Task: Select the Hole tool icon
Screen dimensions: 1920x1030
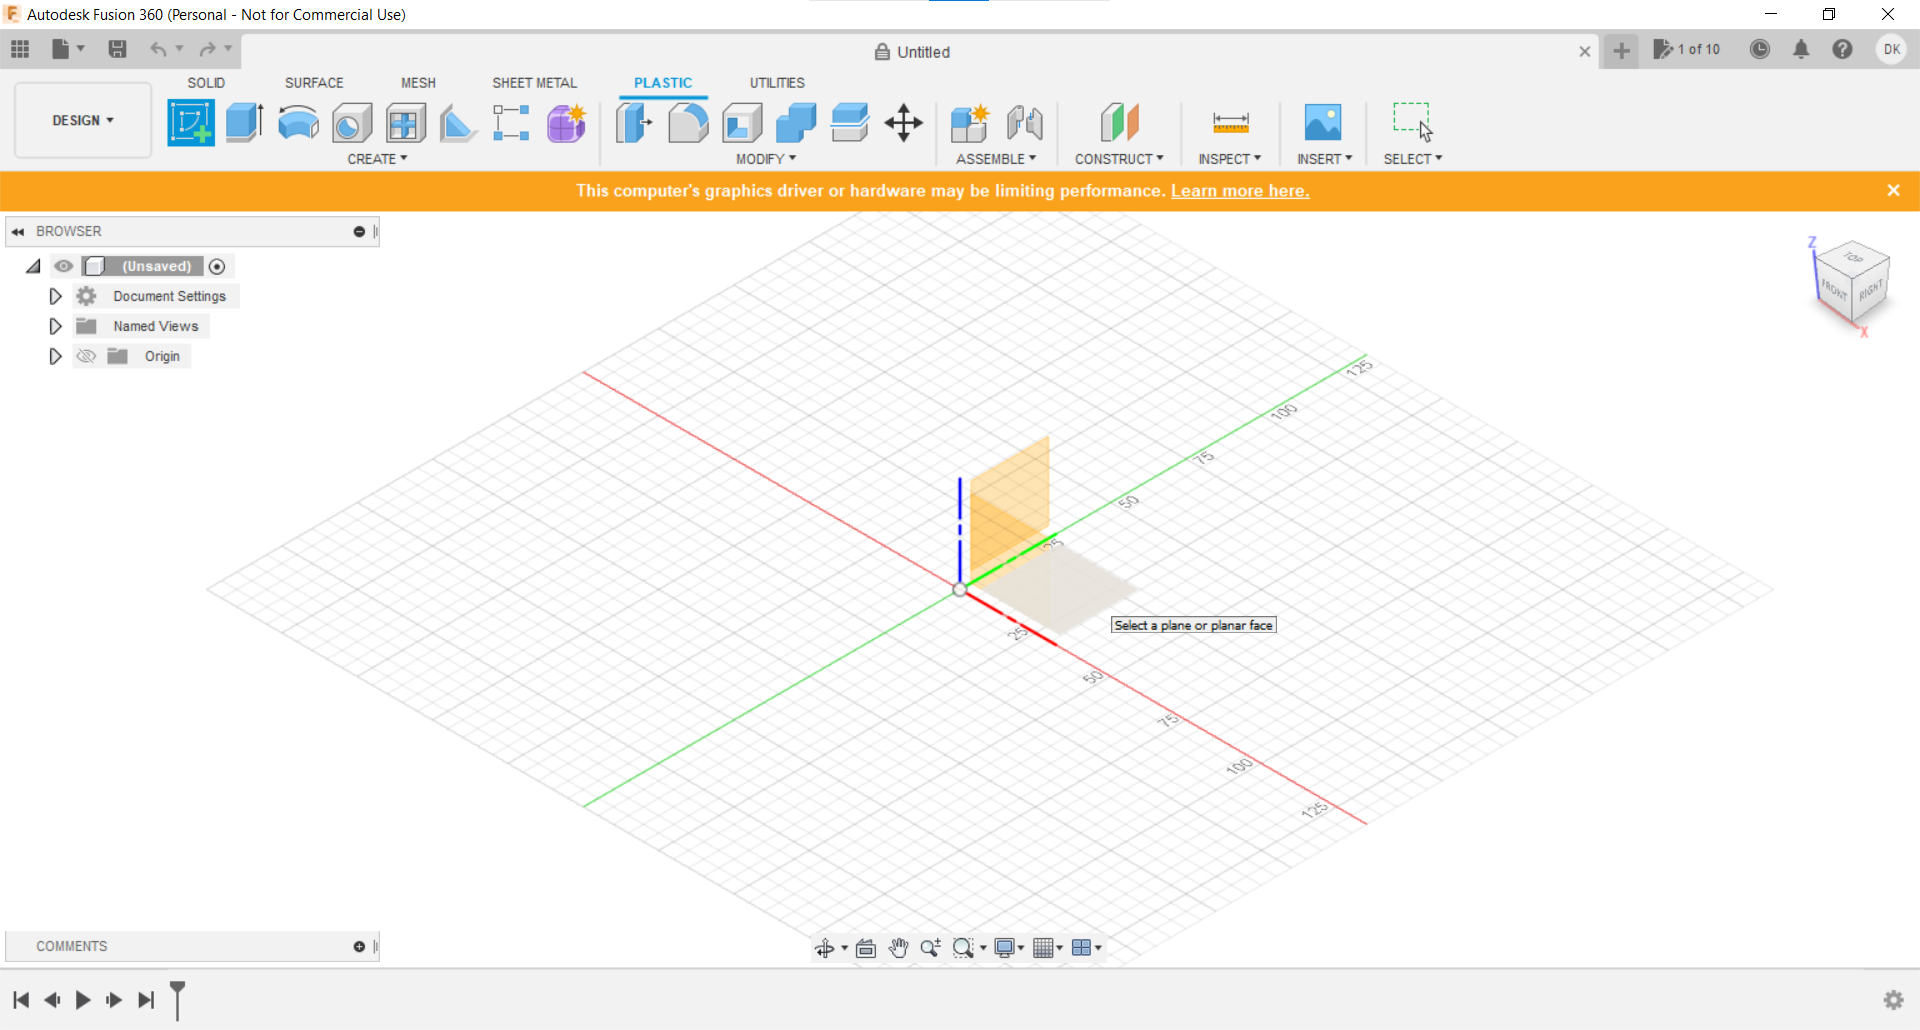Action: 352,123
